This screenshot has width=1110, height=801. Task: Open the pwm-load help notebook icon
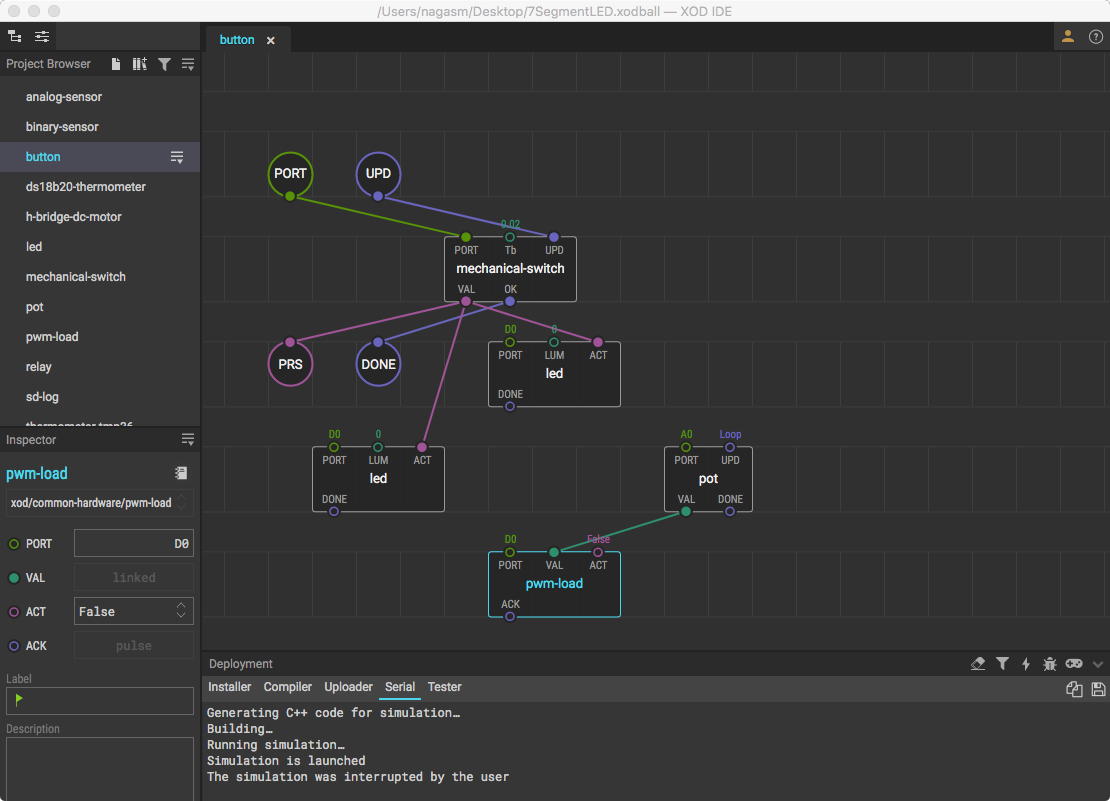(x=181, y=473)
